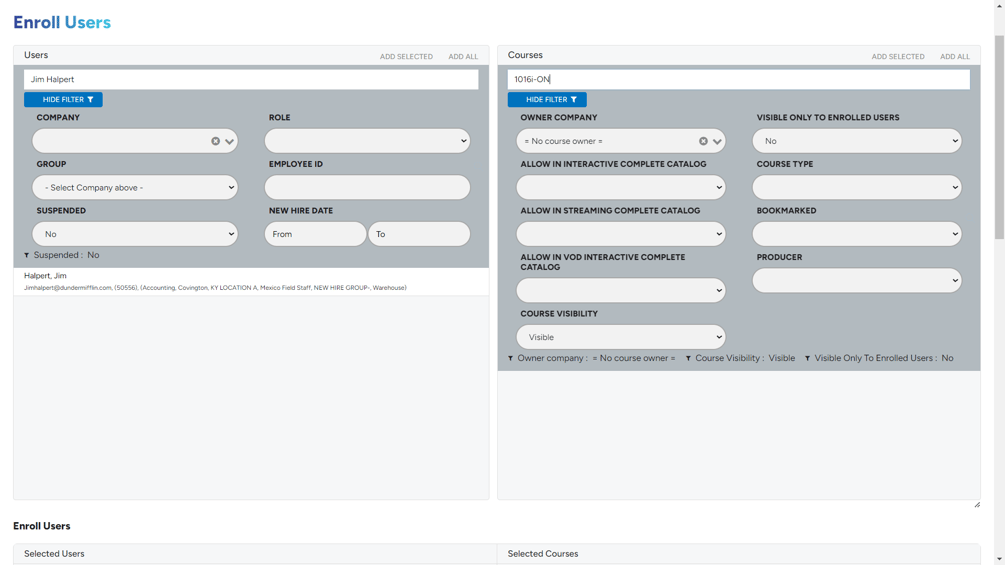Viewport: 1005px width, 565px height.
Task: Open the Bookmarked dropdown
Action: pyautogui.click(x=857, y=234)
